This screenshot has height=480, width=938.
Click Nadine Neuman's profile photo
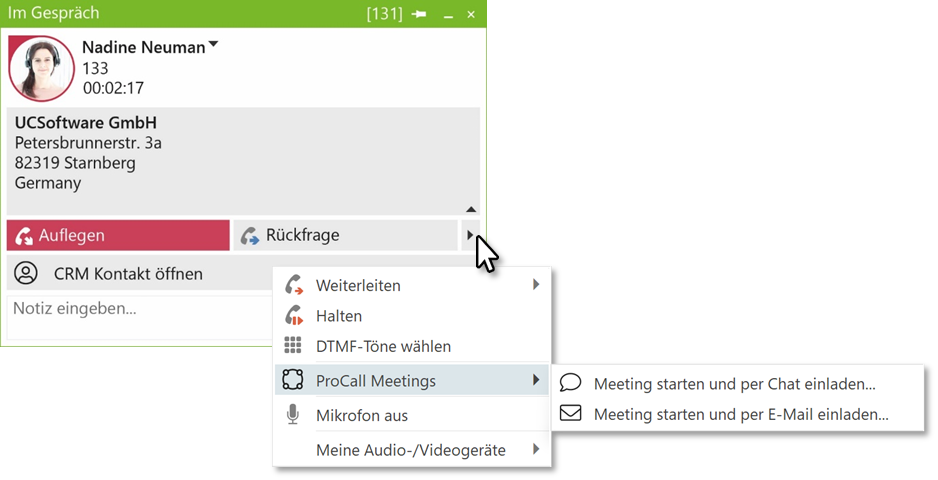[41, 68]
